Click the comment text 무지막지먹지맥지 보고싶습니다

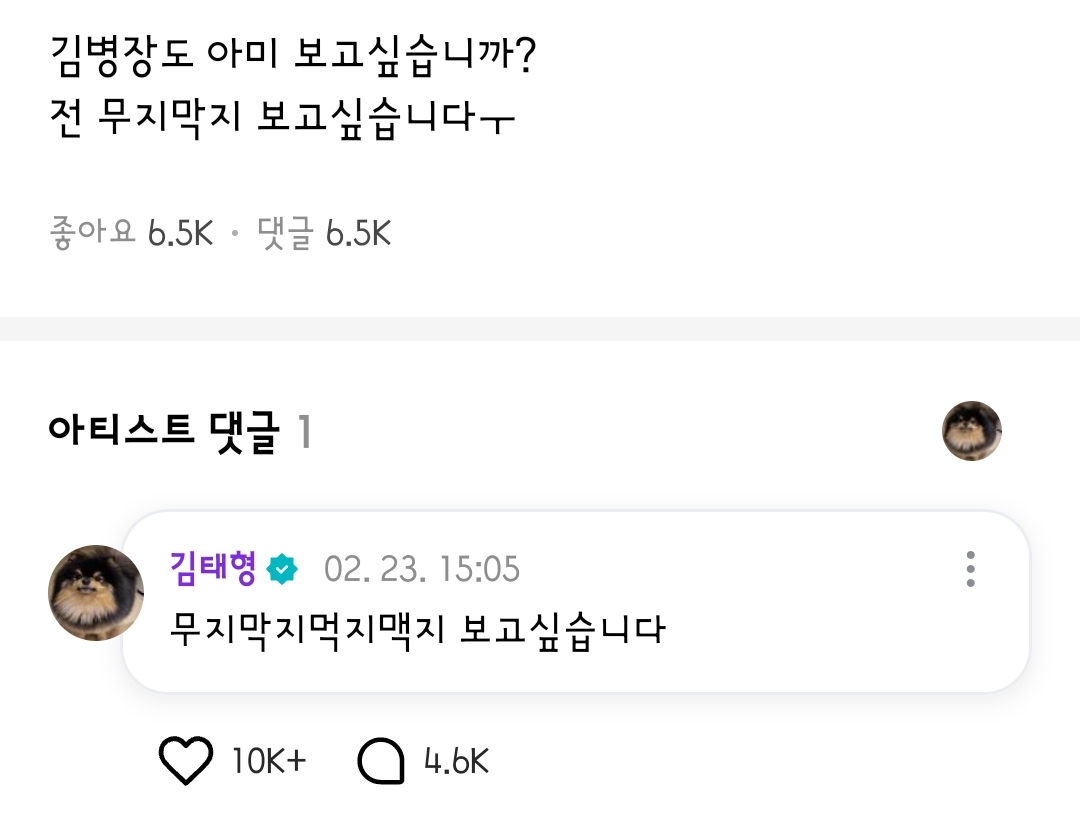coord(418,629)
